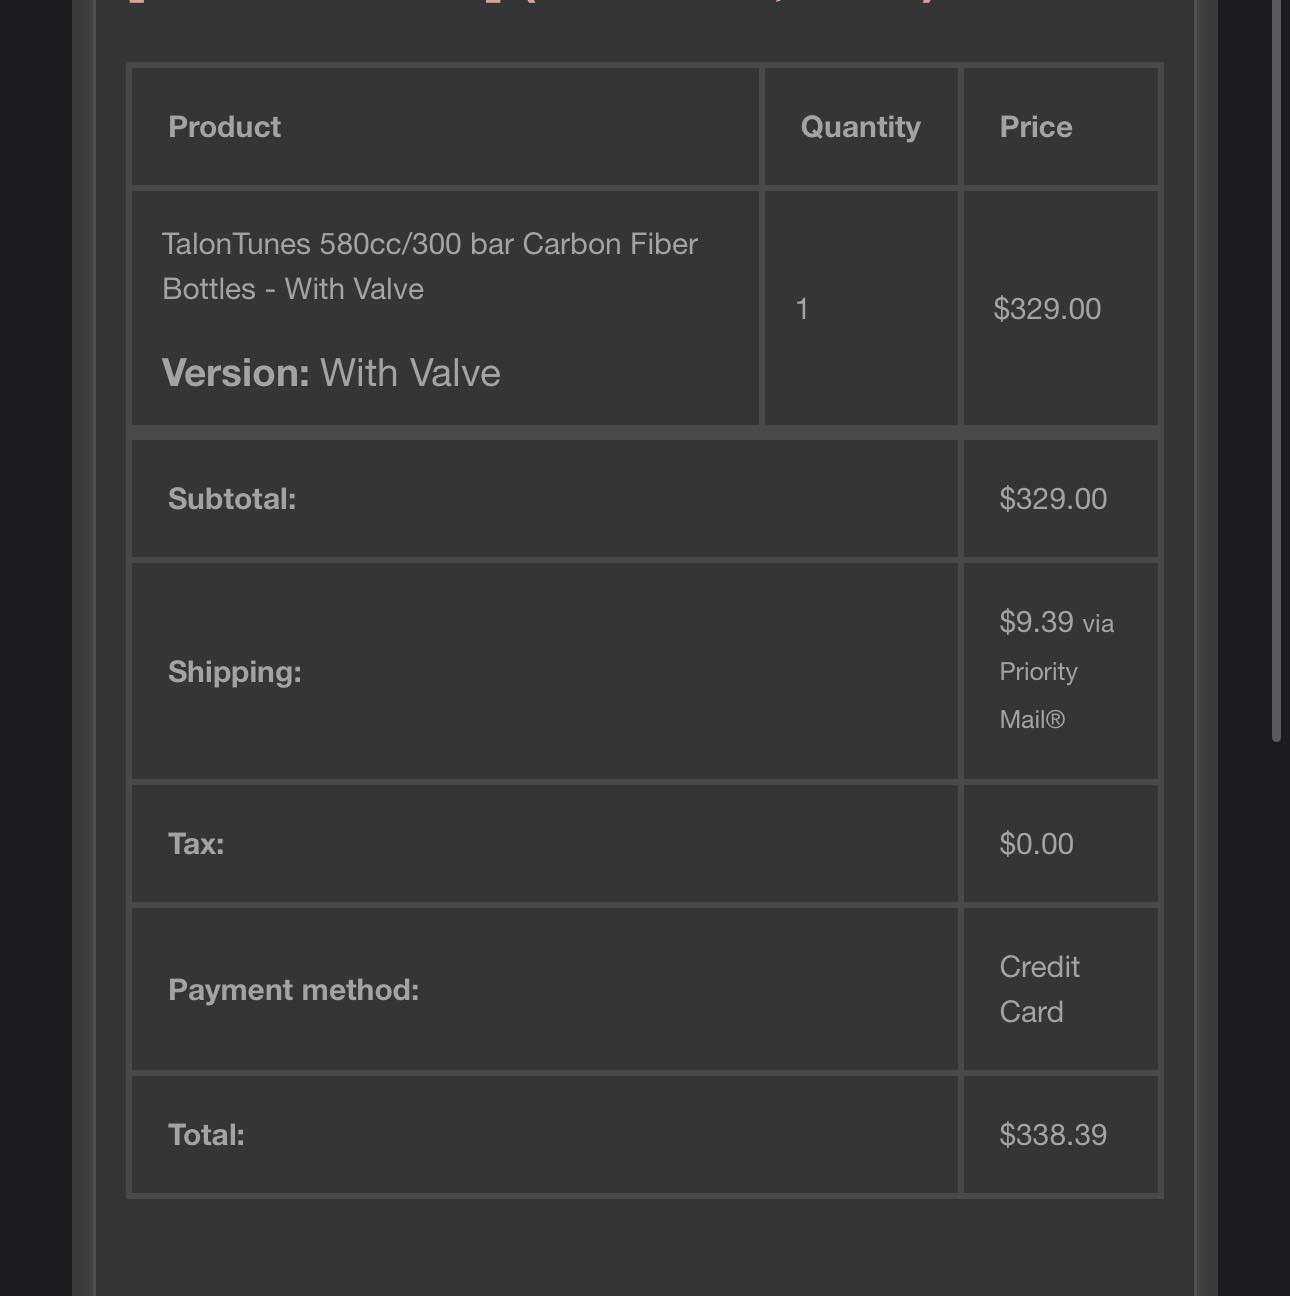Click the Priority Mail® text in shipping cell
This screenshot has height=1296, width=1290.
coord(1038,695)
